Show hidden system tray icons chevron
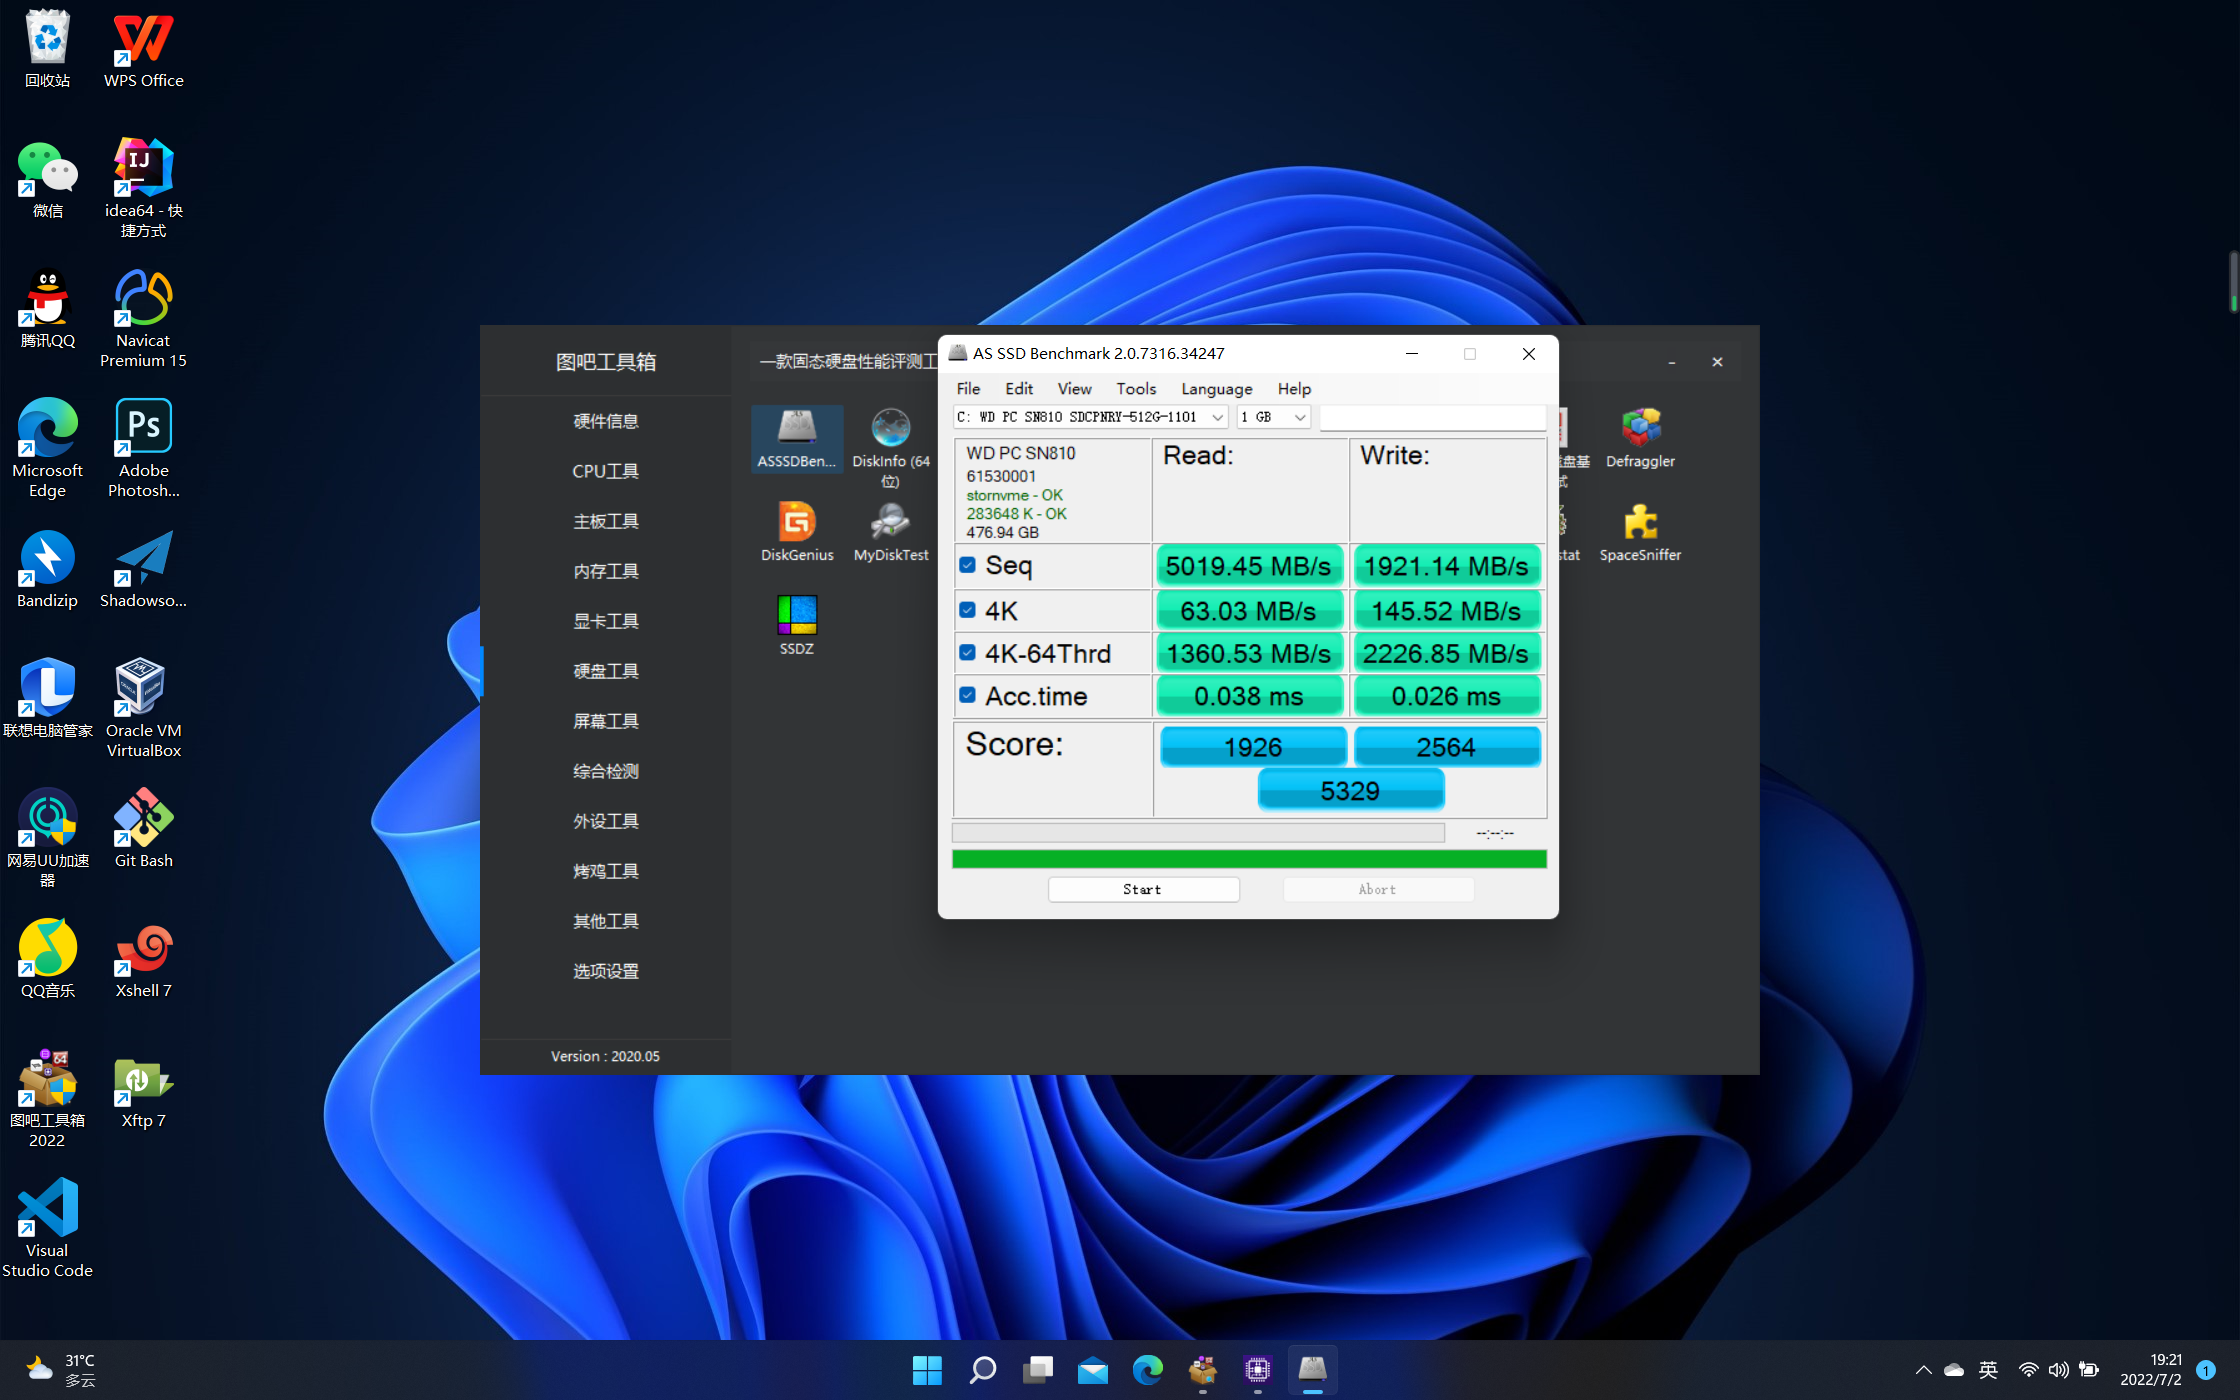2240x1400 pixels. coord(1923,1370)
